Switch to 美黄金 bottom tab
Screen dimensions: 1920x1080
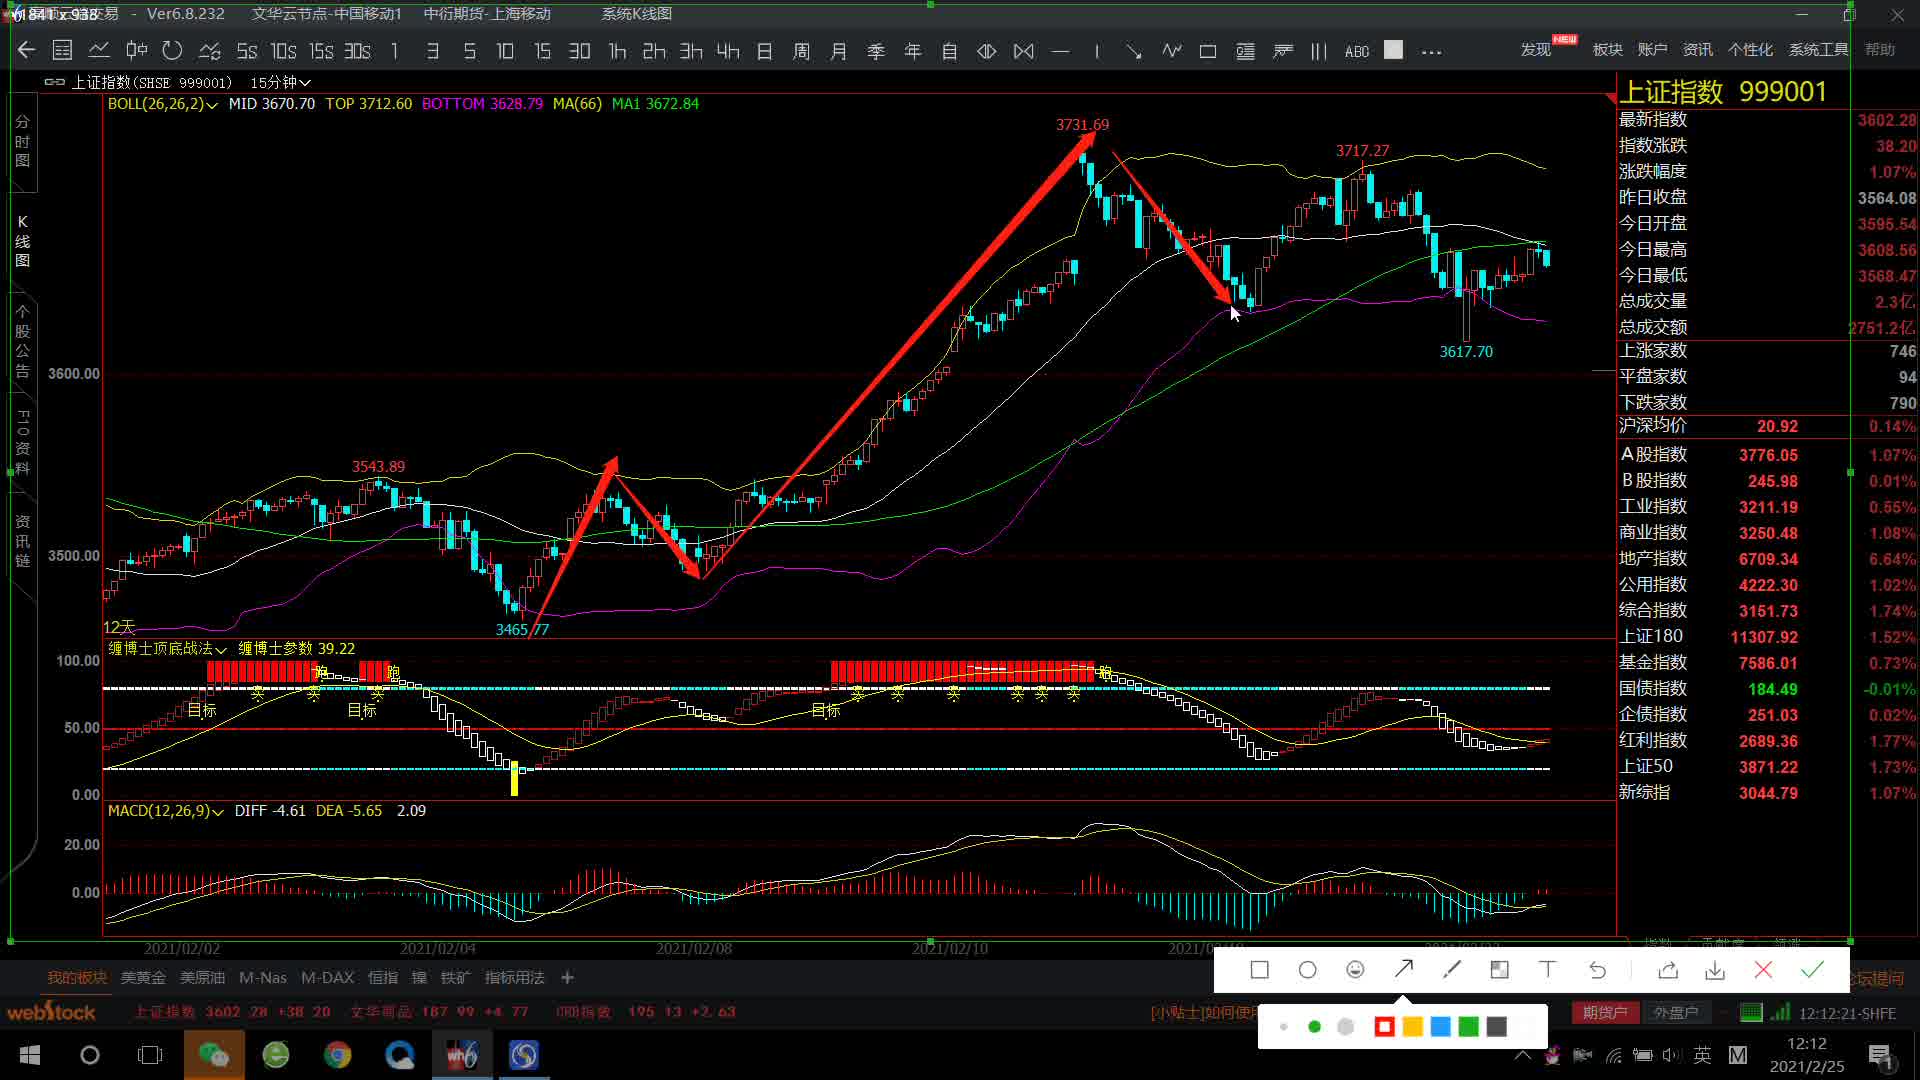[143, 977]
